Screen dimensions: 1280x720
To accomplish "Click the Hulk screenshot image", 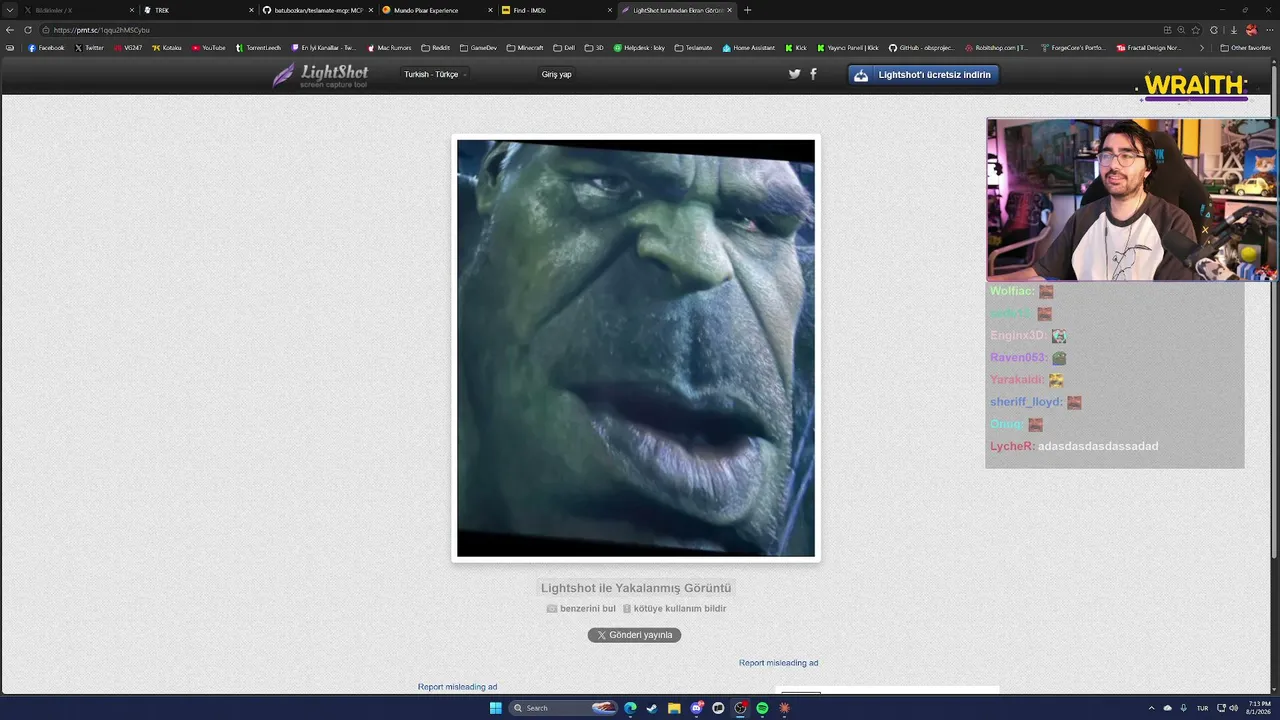I will click(636, 348).
